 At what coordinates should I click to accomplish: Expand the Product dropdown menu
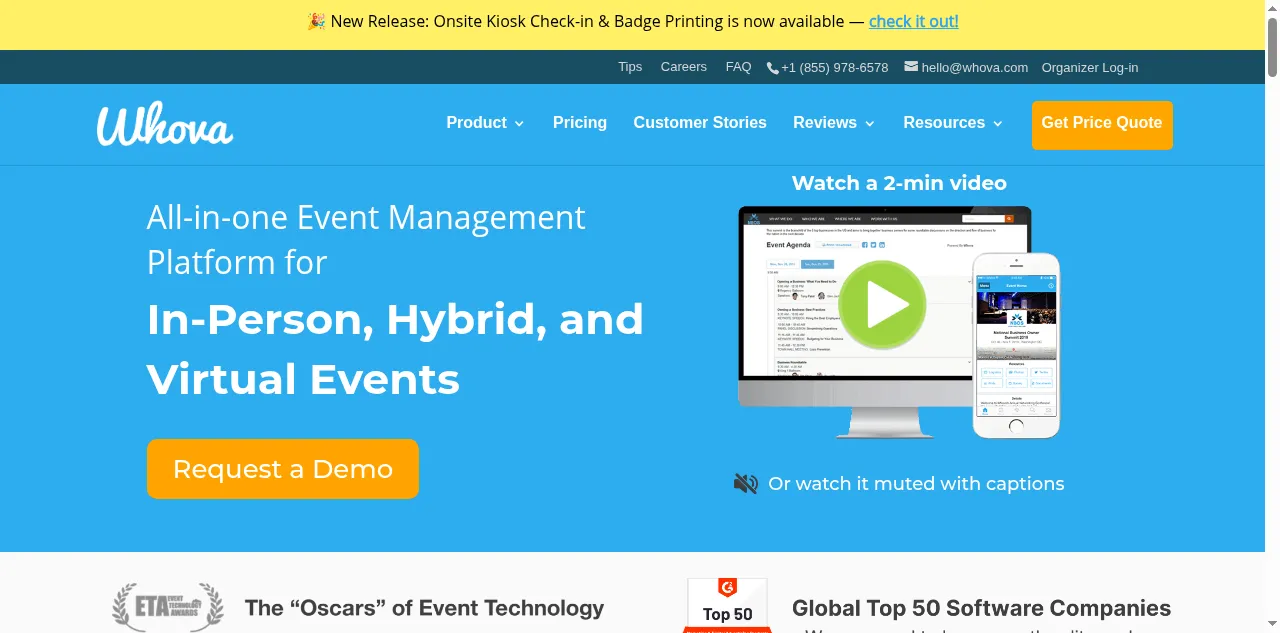click(485, 123)
